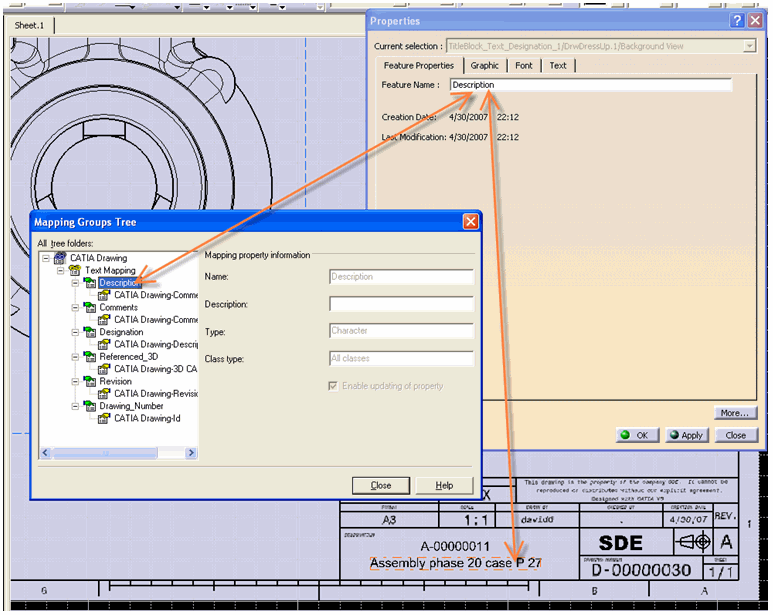The width and height of the screenshot is (773, 615).
Task: Switch to the Graphic tab
Action: (x=484, y=66)
